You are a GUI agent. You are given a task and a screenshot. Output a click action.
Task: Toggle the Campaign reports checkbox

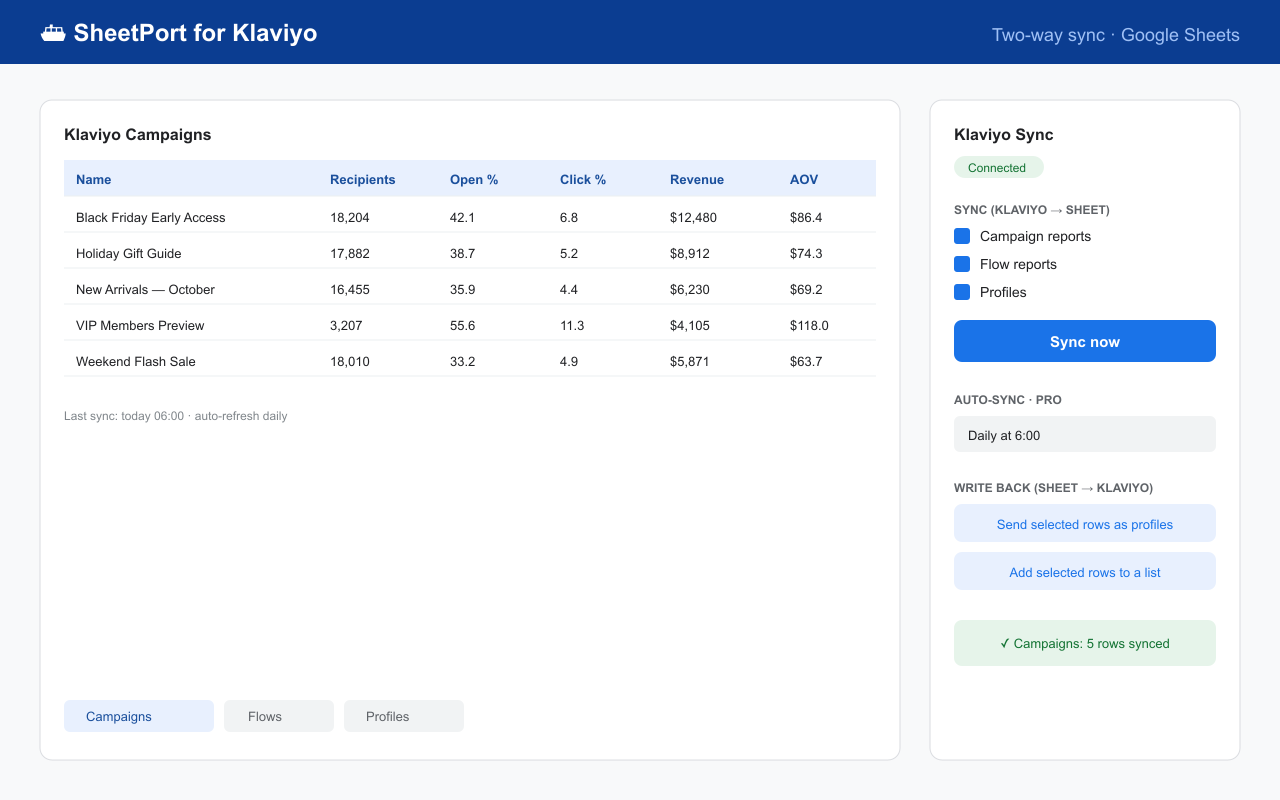962,236
